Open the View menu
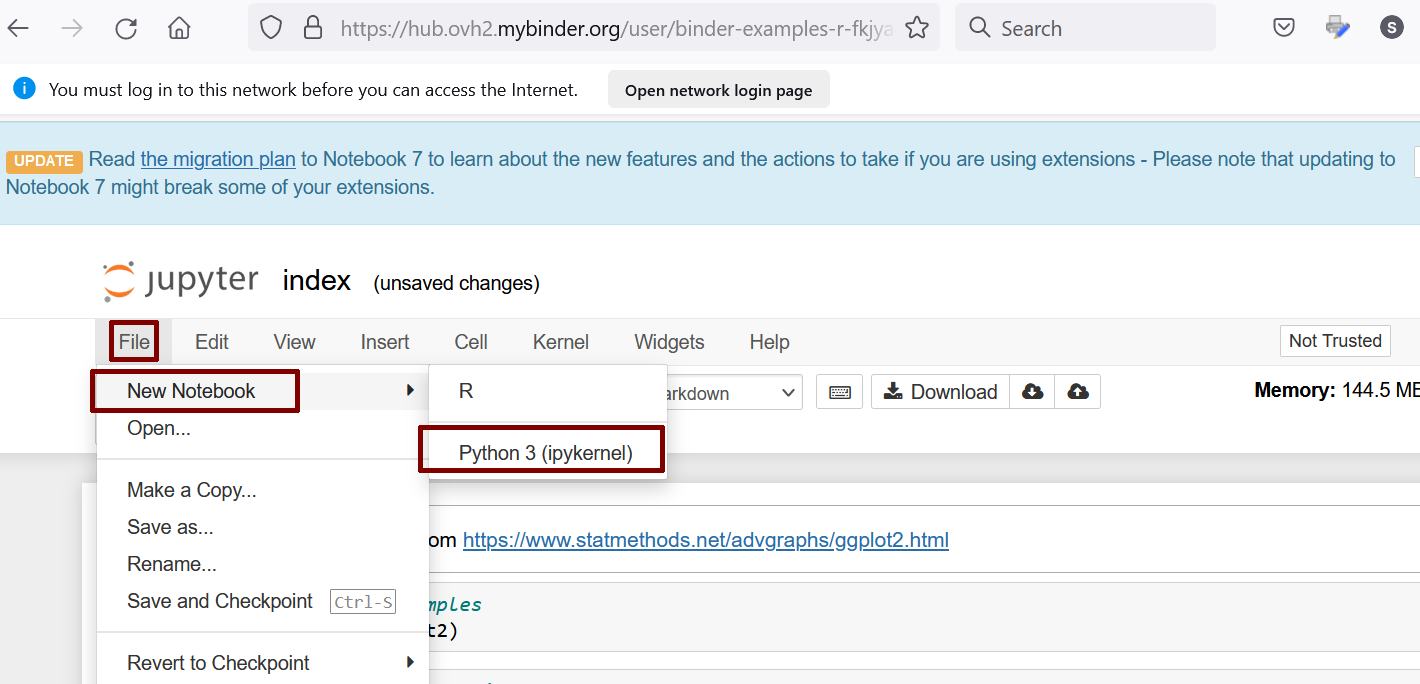 point(295,342)
